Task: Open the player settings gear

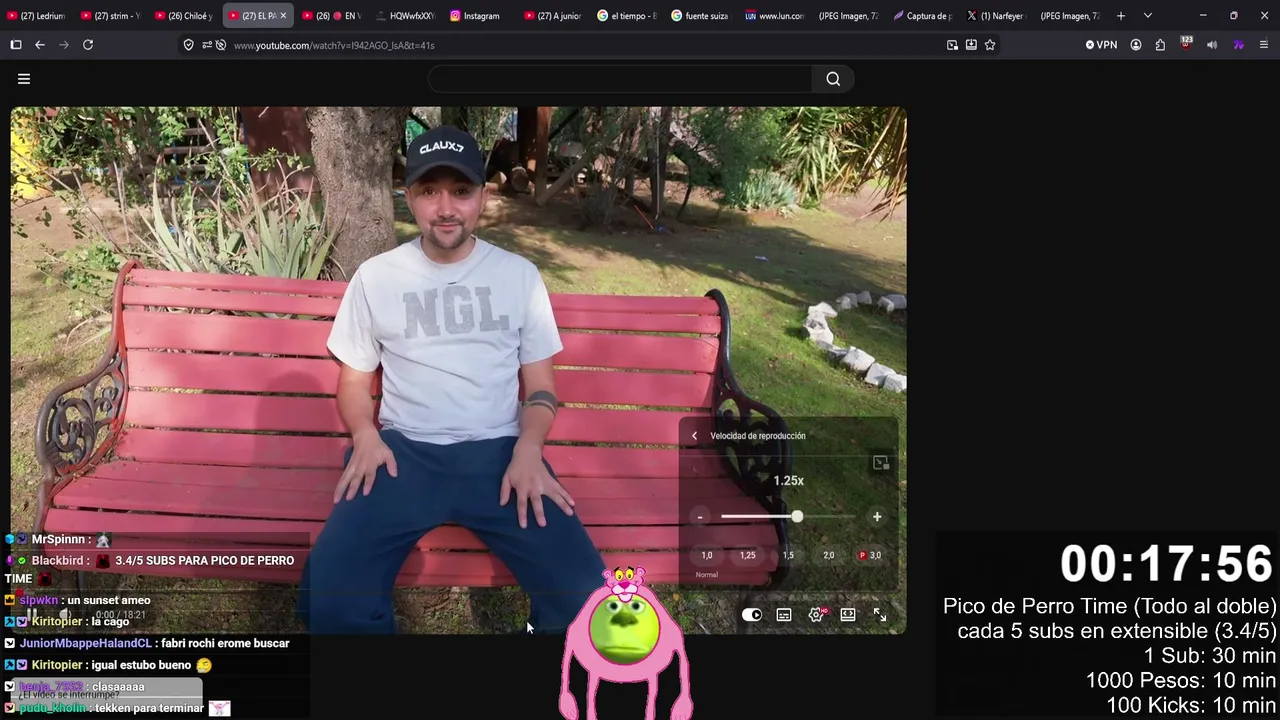Action: click(816, 615)
